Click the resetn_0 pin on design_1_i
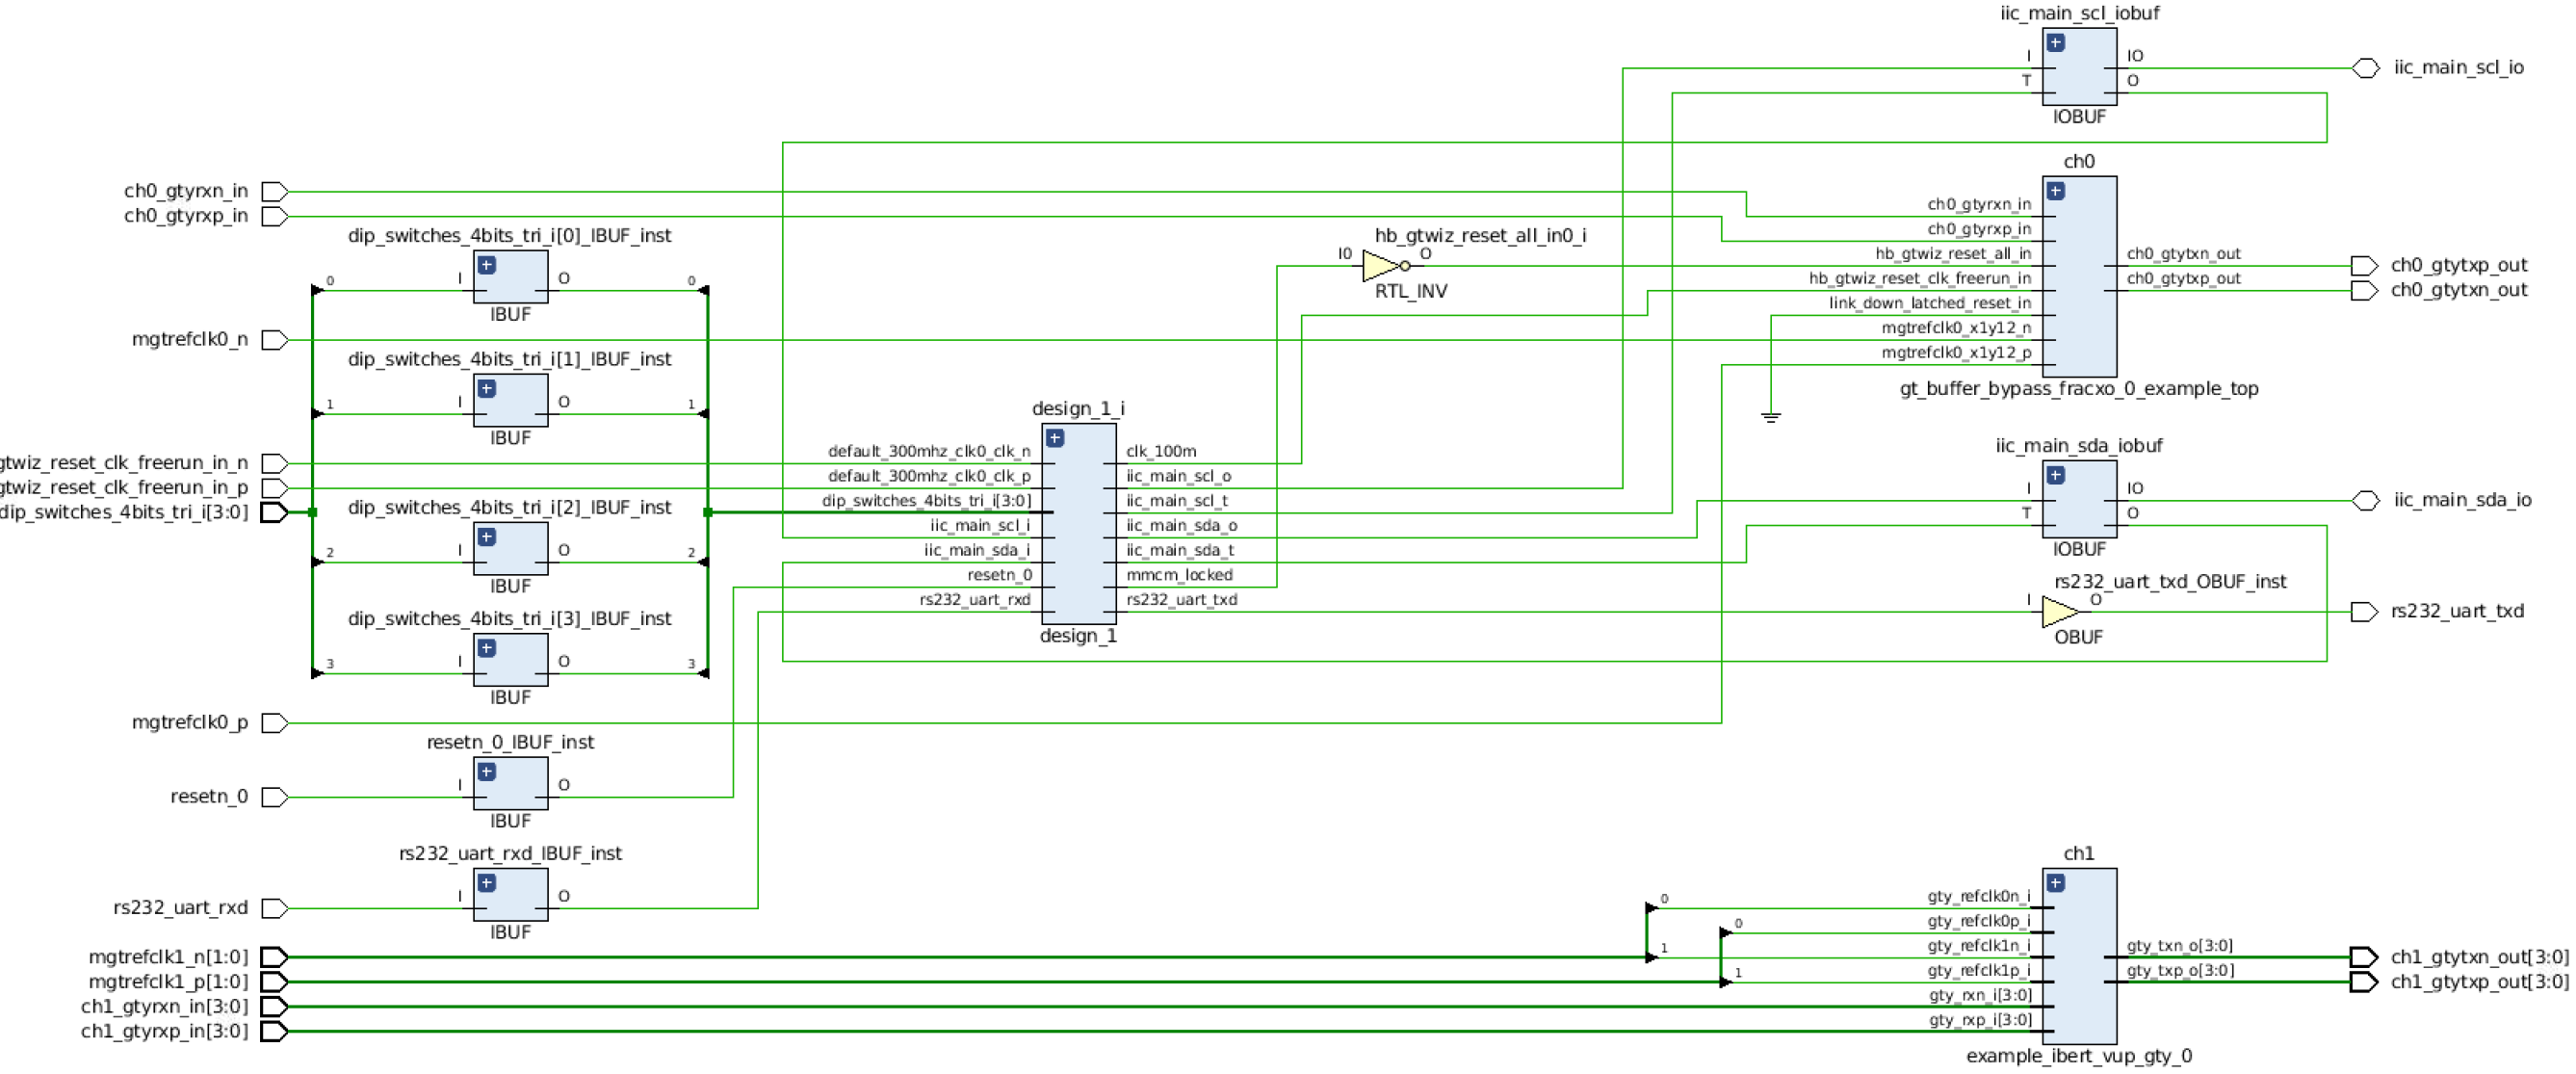This screenshot has height=1074, width=2576. click(999, 575)
